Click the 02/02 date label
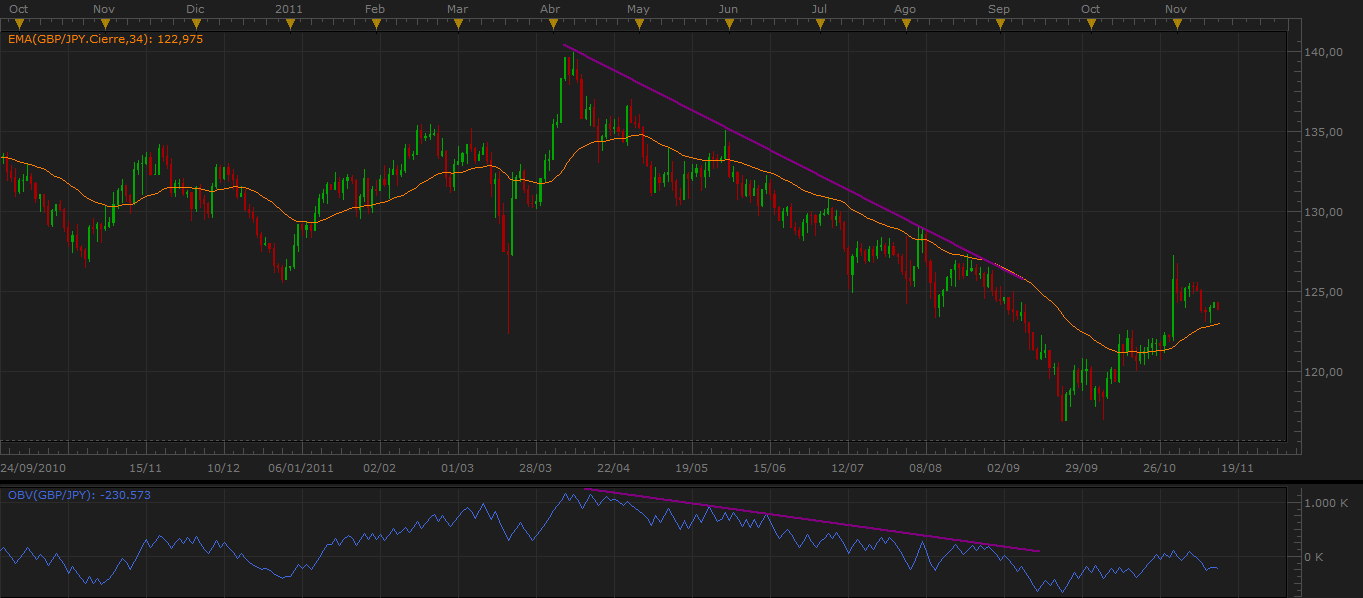The height and width of the screenshot is (598, 1363). coord(380,467)
